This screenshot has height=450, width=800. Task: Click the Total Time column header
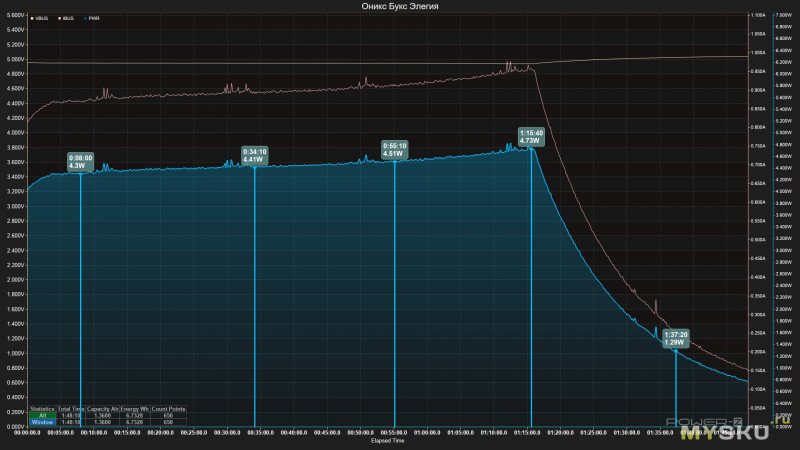[71, 409]
